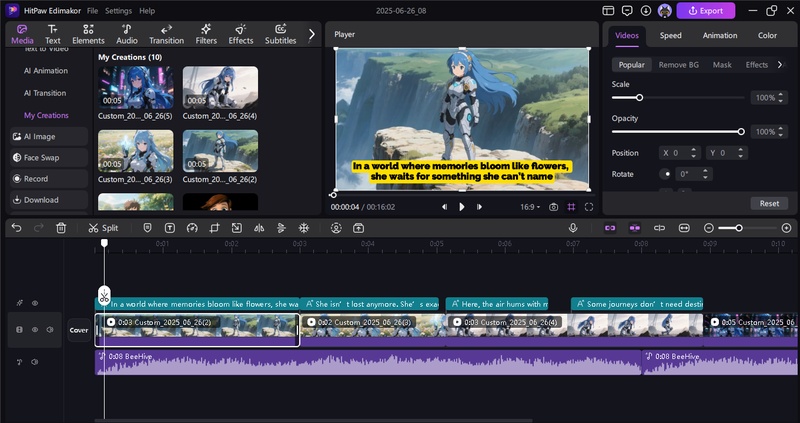Take a snapshot with the camera icon
Screen dimensions: 800x423
tap(553, 207)
